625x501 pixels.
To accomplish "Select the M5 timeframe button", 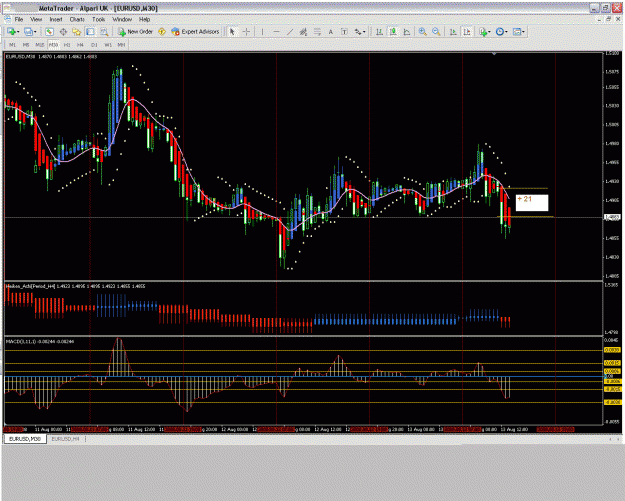I will (26, 45).
